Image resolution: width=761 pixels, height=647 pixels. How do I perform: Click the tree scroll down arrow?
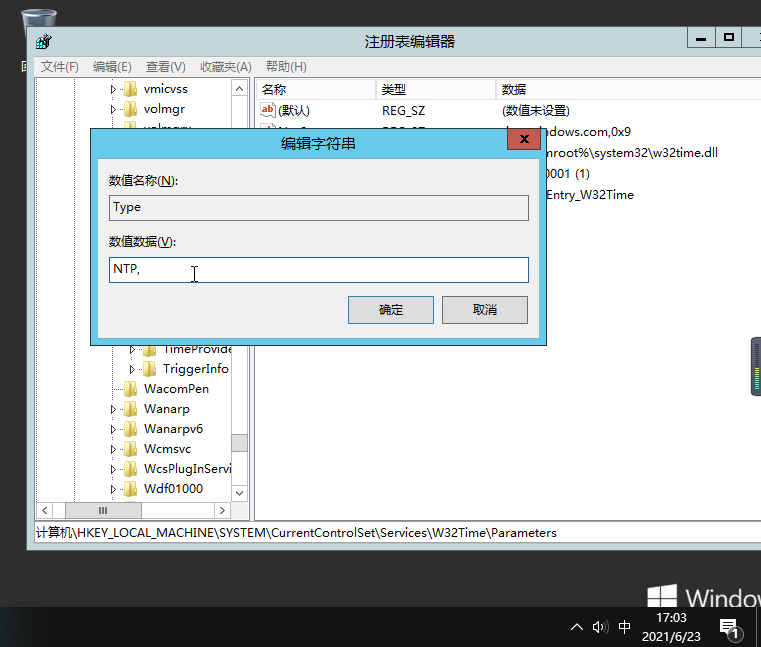239,491
